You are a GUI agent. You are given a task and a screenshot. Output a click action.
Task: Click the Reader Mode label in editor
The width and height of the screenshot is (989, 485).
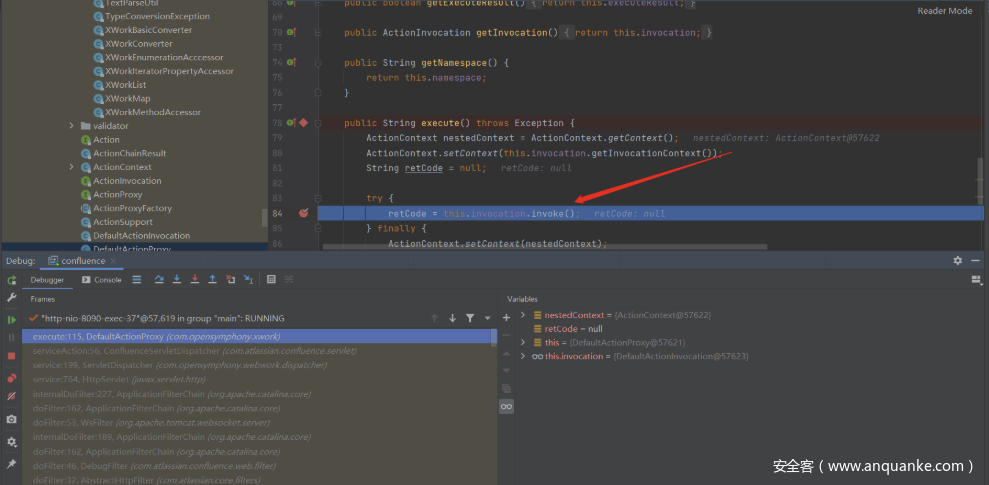click(944, 11)
